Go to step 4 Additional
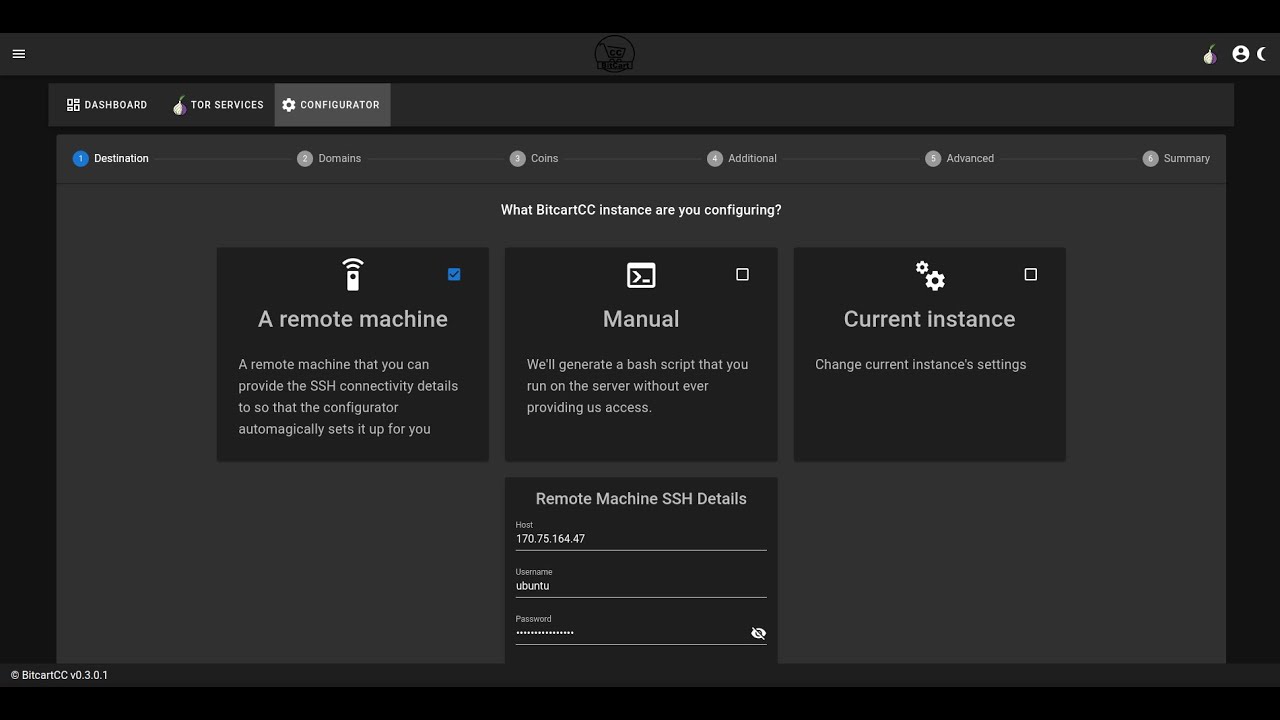Viewport: 1280px width, 720px height. (742, 158)
